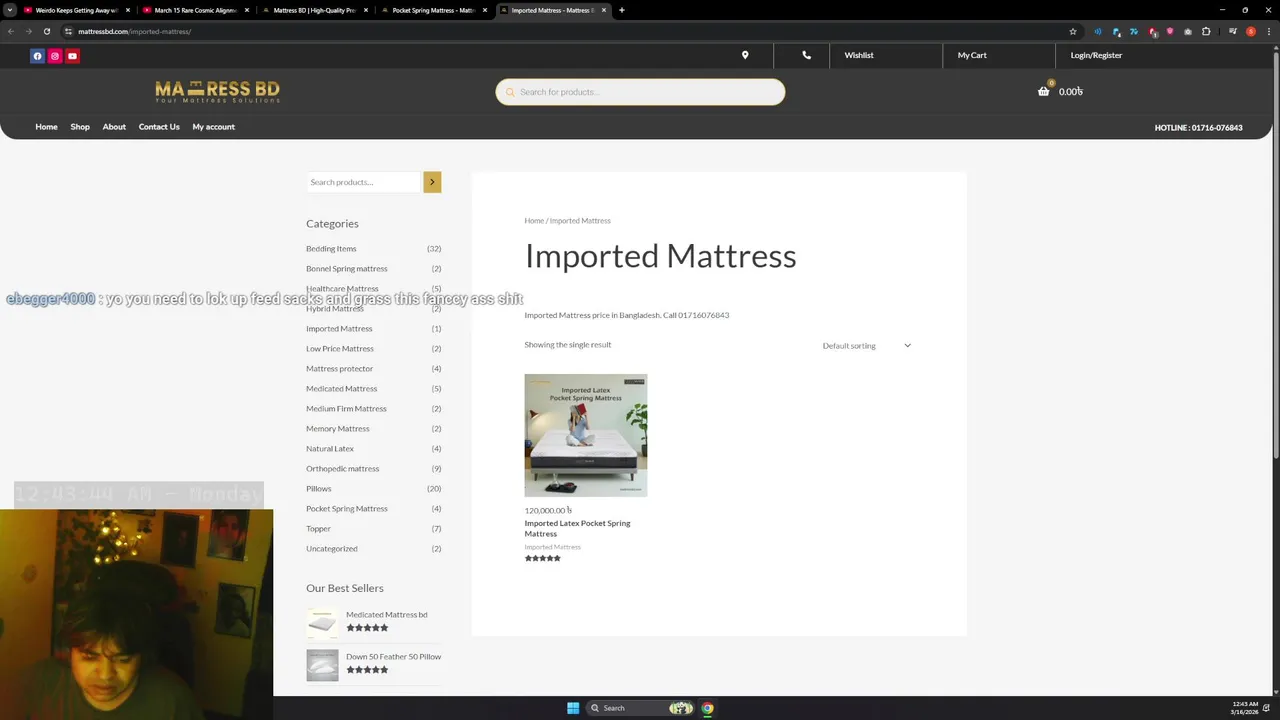The image size is (1280, 720).
Task: Click the browser address bar URL
Action: (134, 31)
